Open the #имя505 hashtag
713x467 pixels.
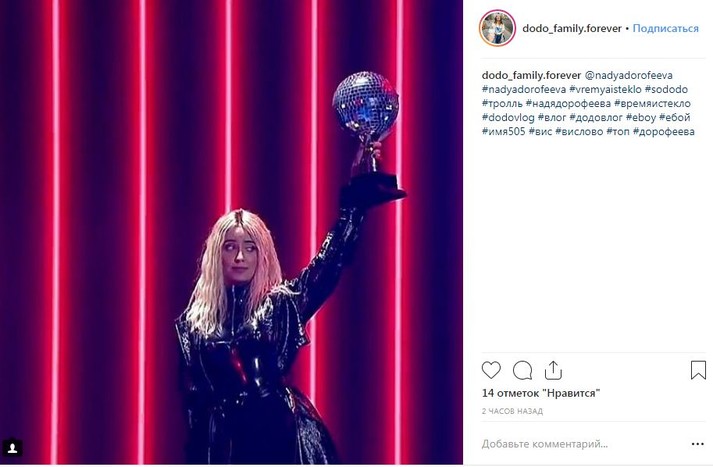[x=503, y=131]
